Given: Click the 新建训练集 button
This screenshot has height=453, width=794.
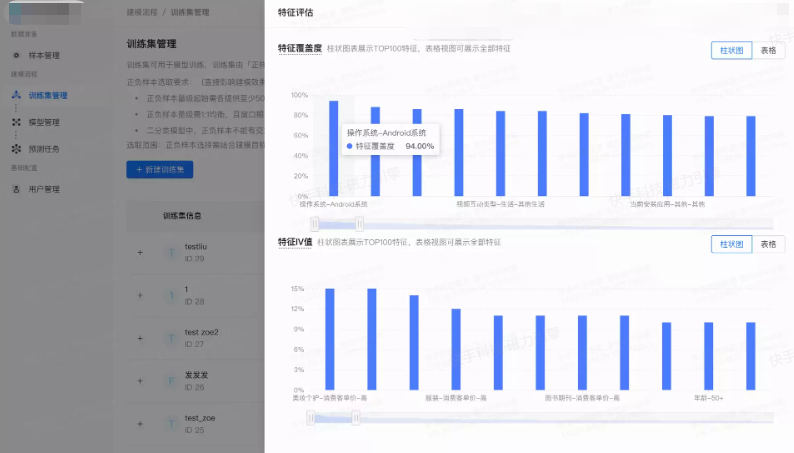Looking at the screenshot, I should 160,170.
